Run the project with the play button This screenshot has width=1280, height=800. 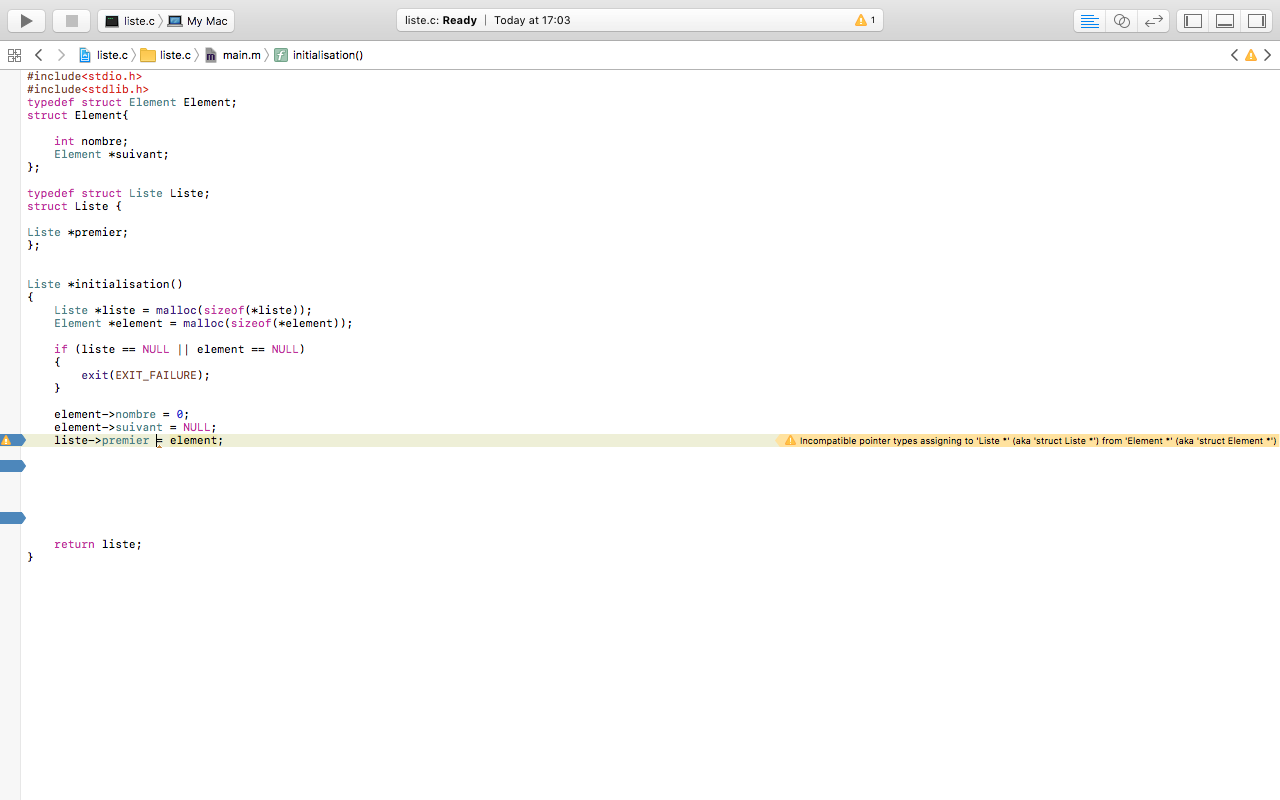point(27,20)
